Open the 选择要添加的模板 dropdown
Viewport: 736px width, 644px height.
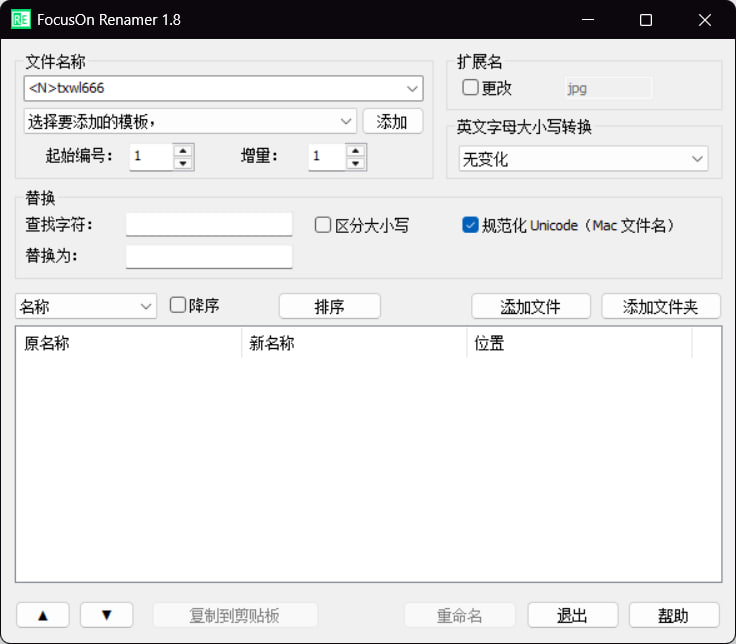[x=346, y=121]
